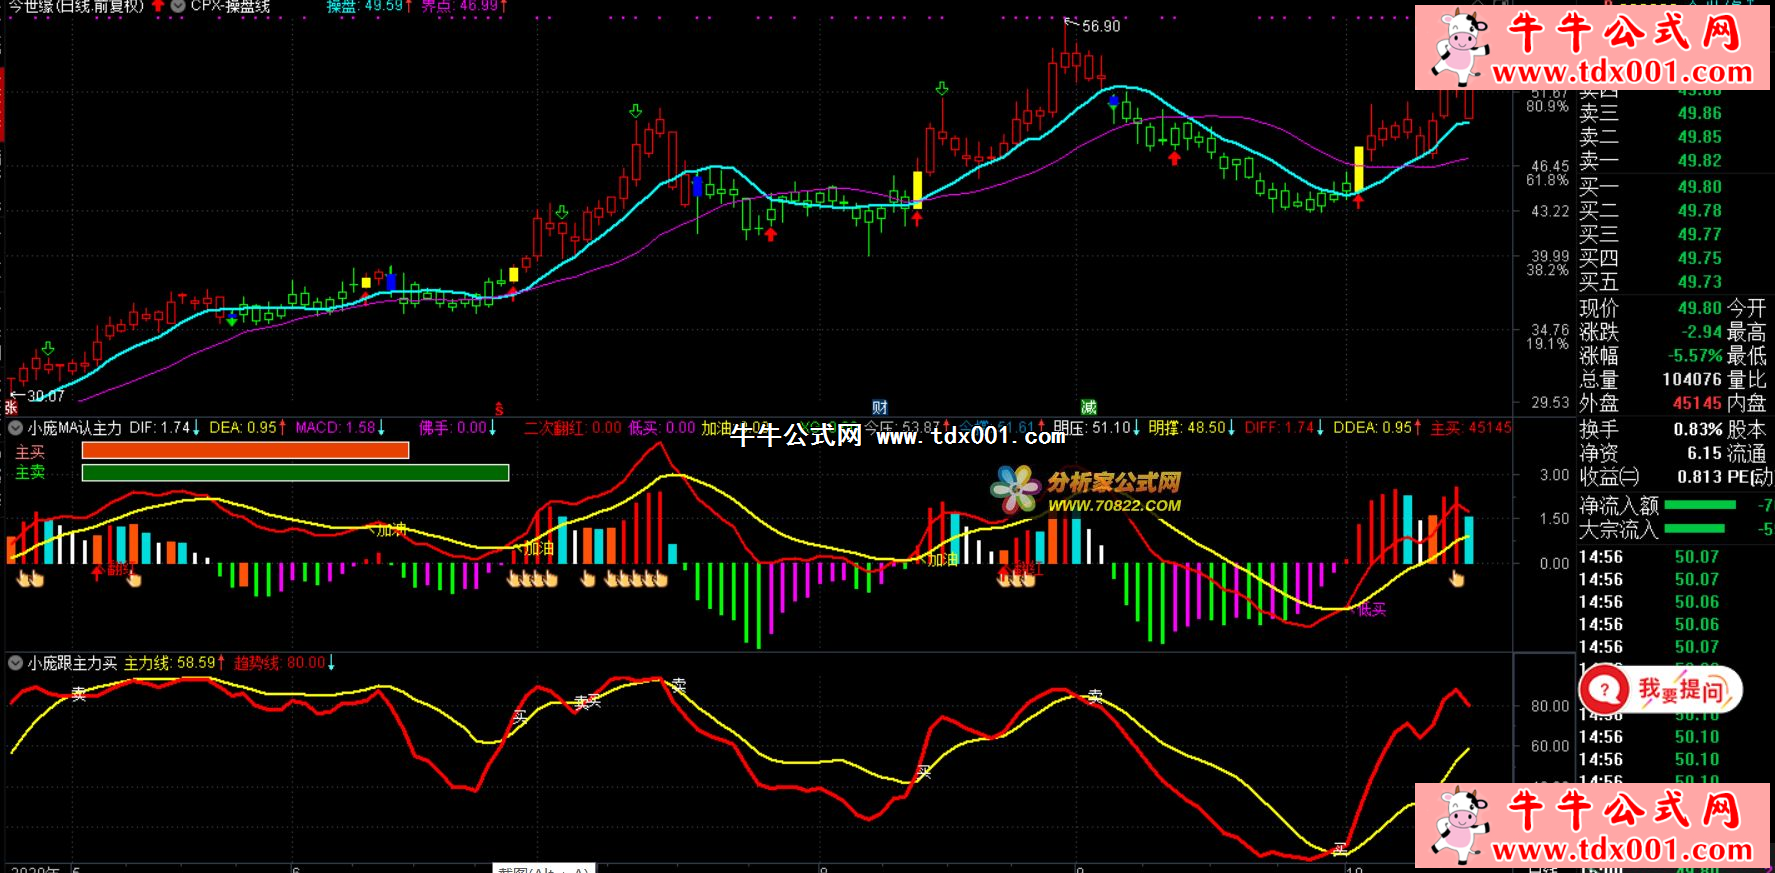Click the 30.07 low price label
The width and height of the screenshot is (1775, 873).
tap(45, 396)
